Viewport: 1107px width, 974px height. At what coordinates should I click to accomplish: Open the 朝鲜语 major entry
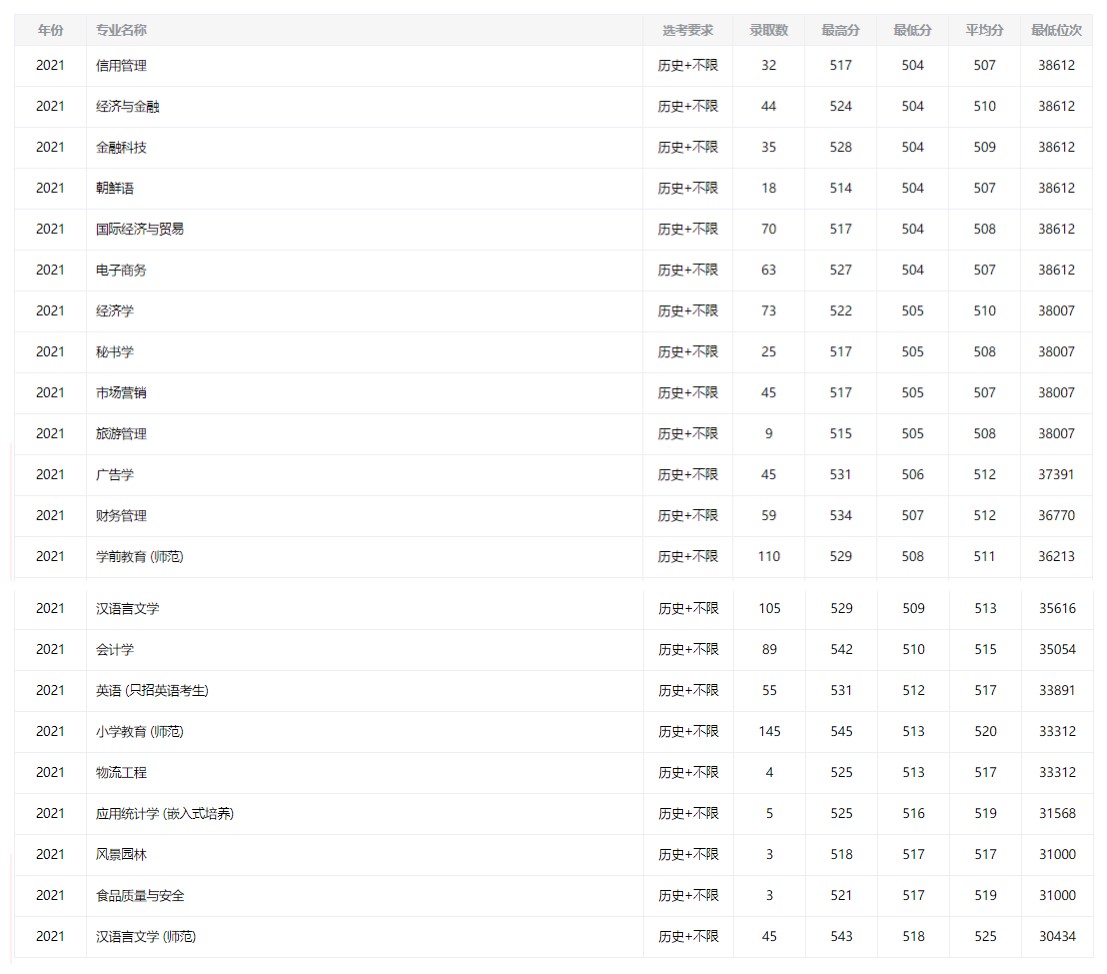115,189
